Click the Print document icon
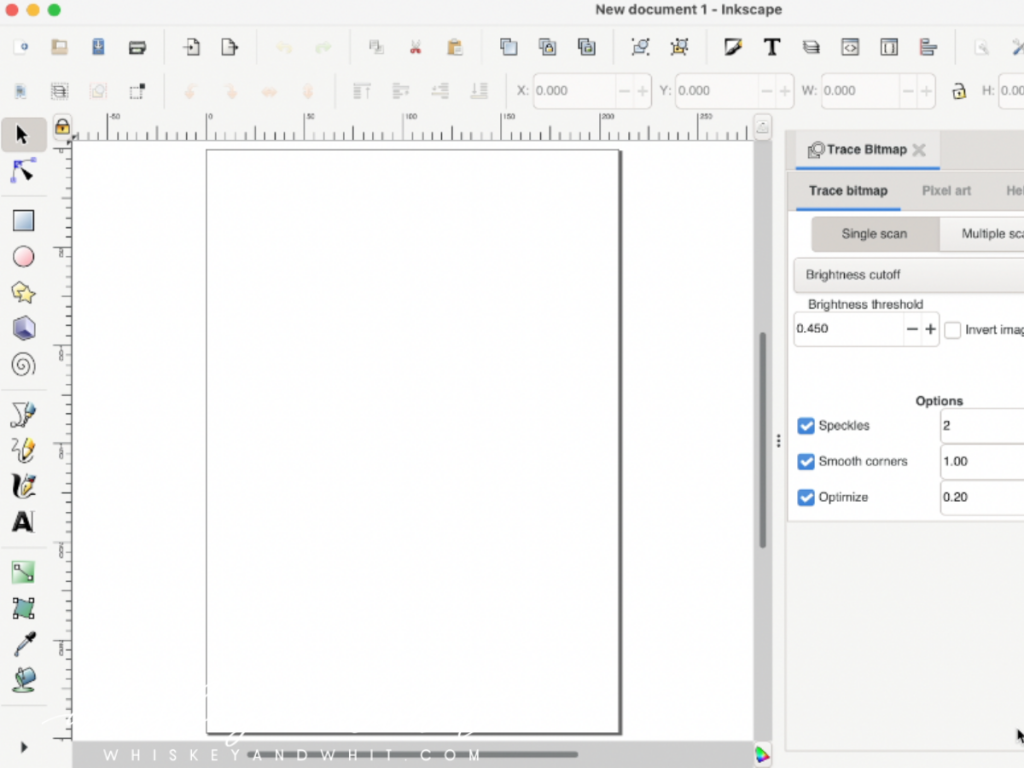The image size is (1024, 768). click(137, 47)
